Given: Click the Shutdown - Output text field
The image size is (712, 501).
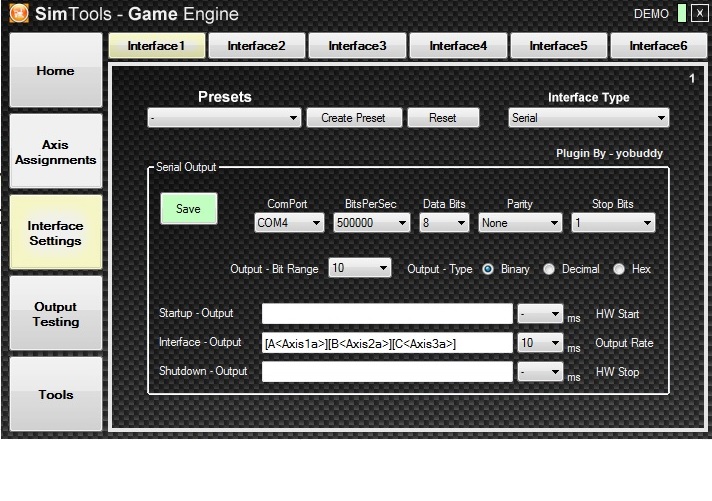Looking at the screenshot, I should (x=387, y=372).
